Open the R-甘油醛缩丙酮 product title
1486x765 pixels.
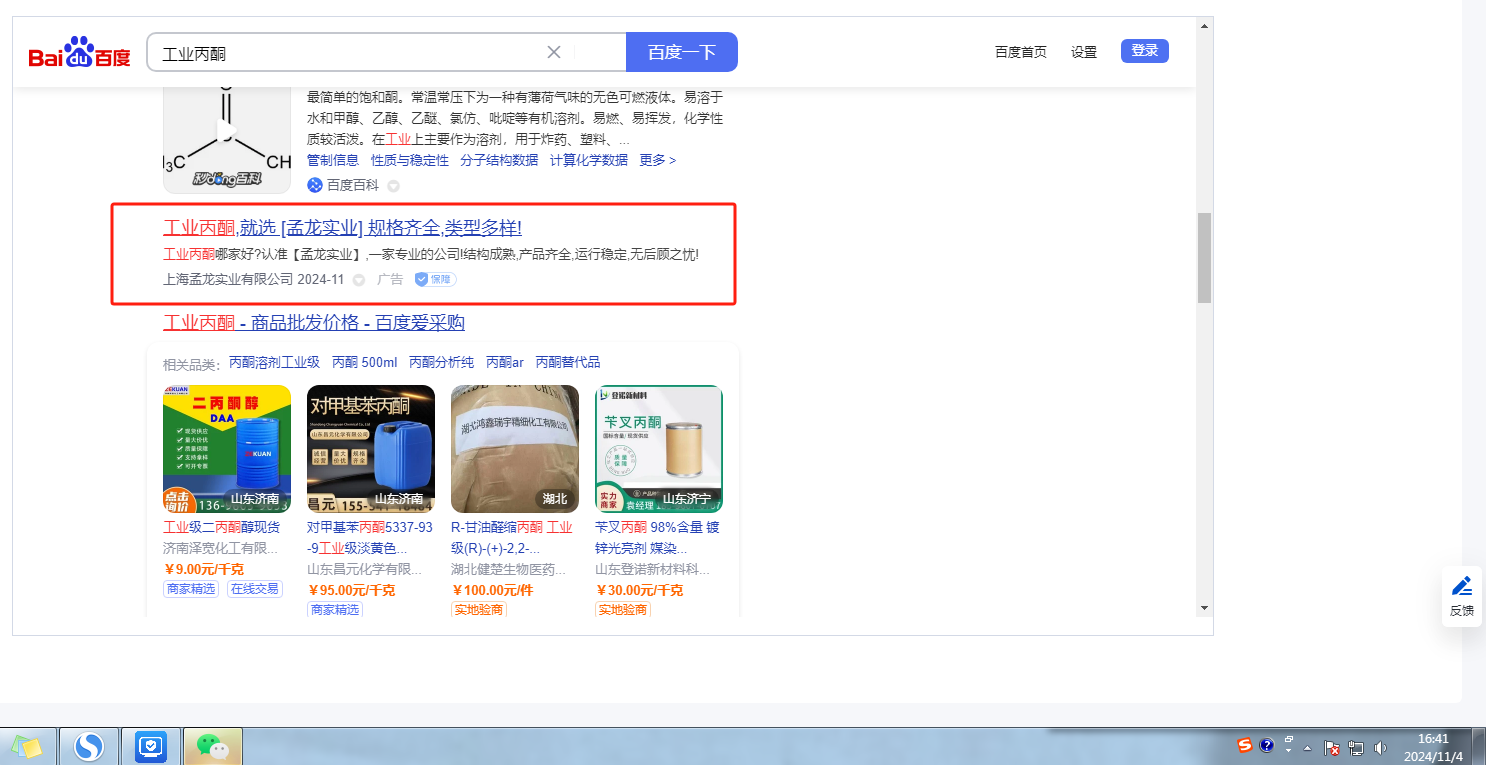[x=512, y=537]
